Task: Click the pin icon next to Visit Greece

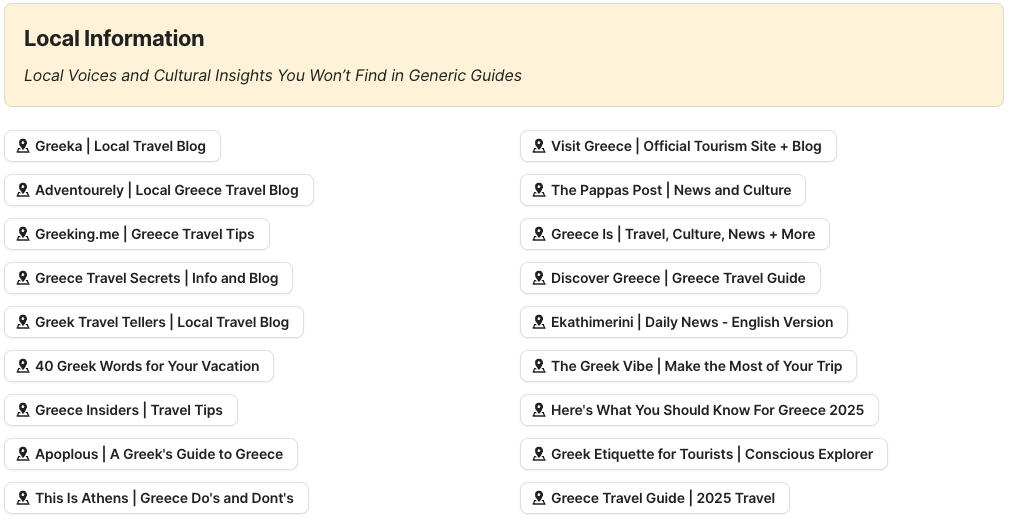Action: (539, 146)
